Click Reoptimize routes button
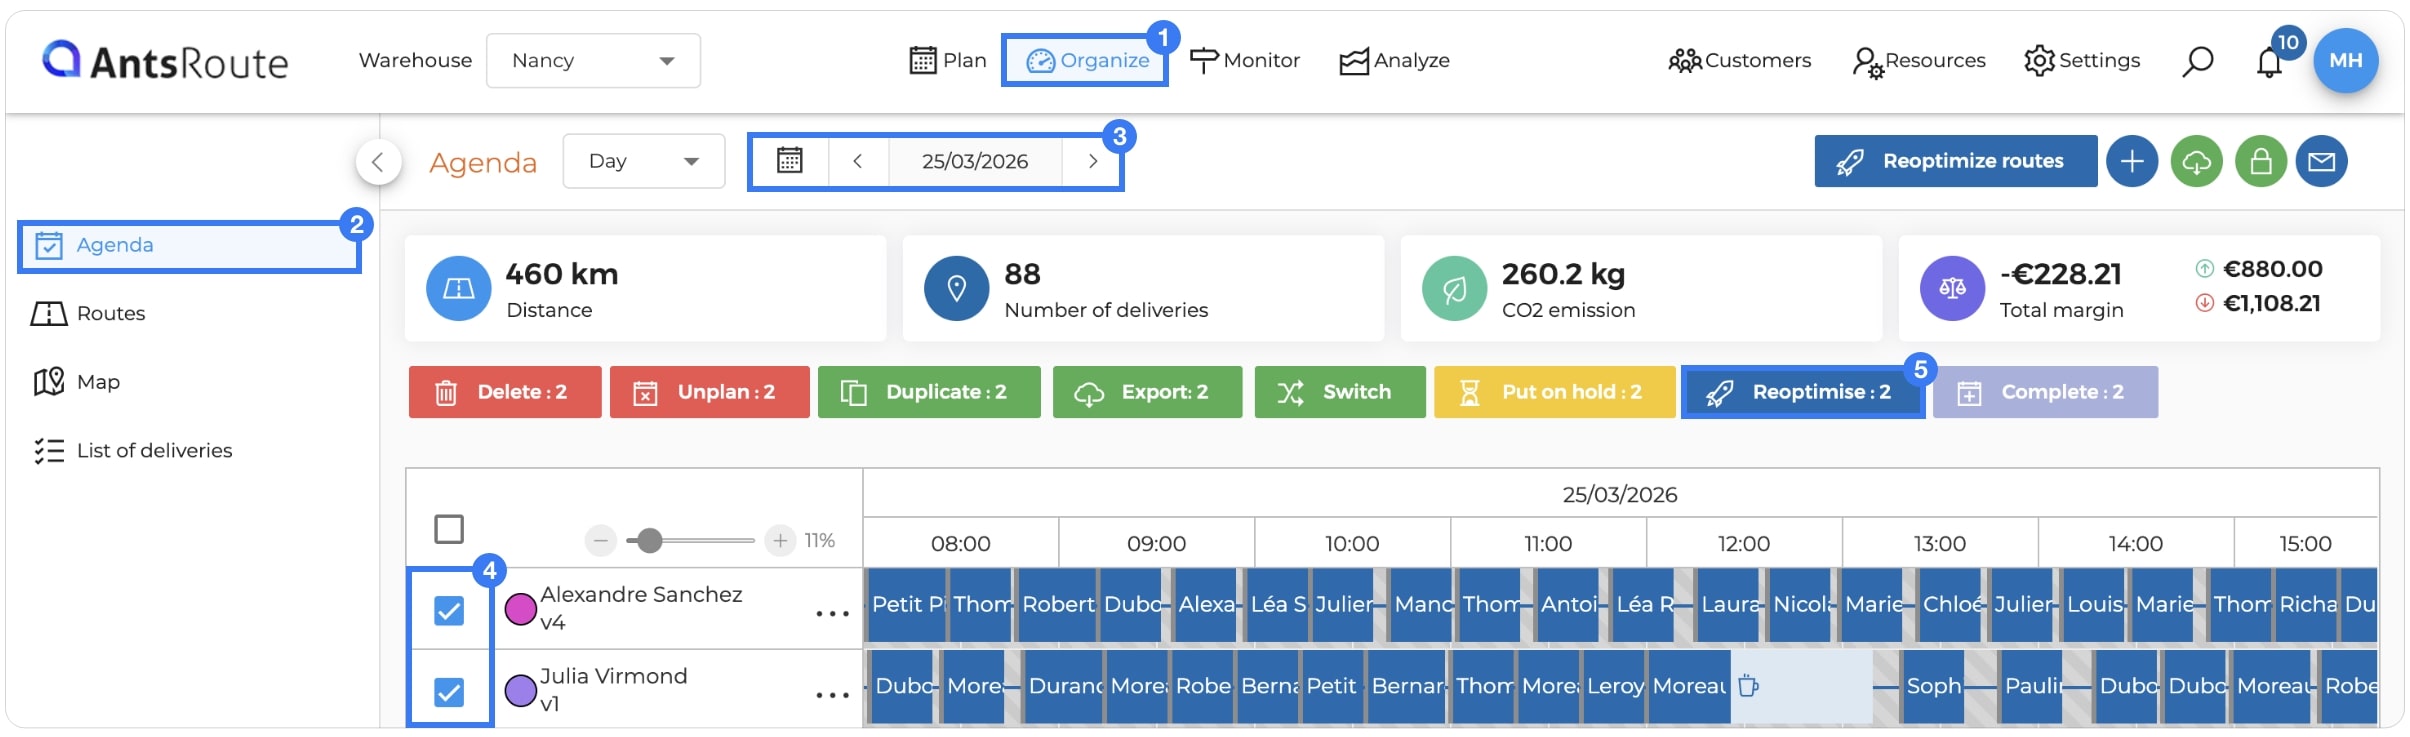Image resolution: width=2410 pixels, height=737 pixels. click(1956, 161)
